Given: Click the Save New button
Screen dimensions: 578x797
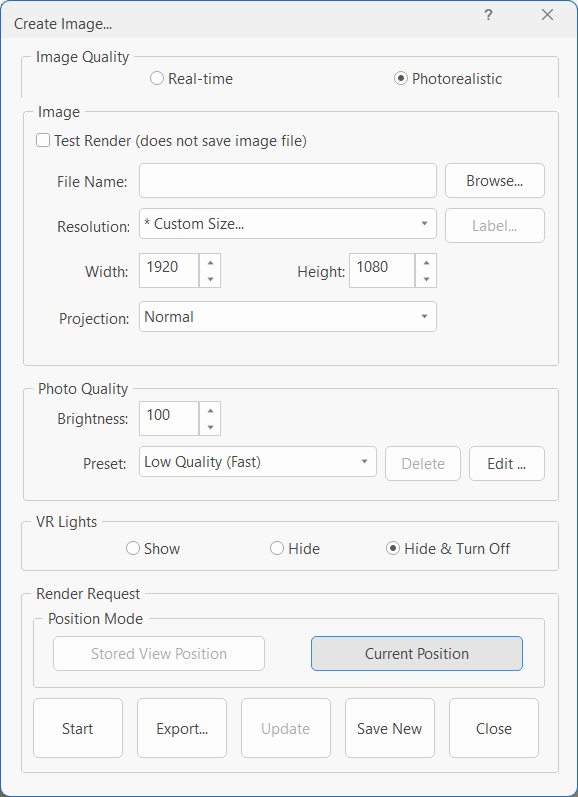Looking at the screenshot, I should (x=389, y=728).
